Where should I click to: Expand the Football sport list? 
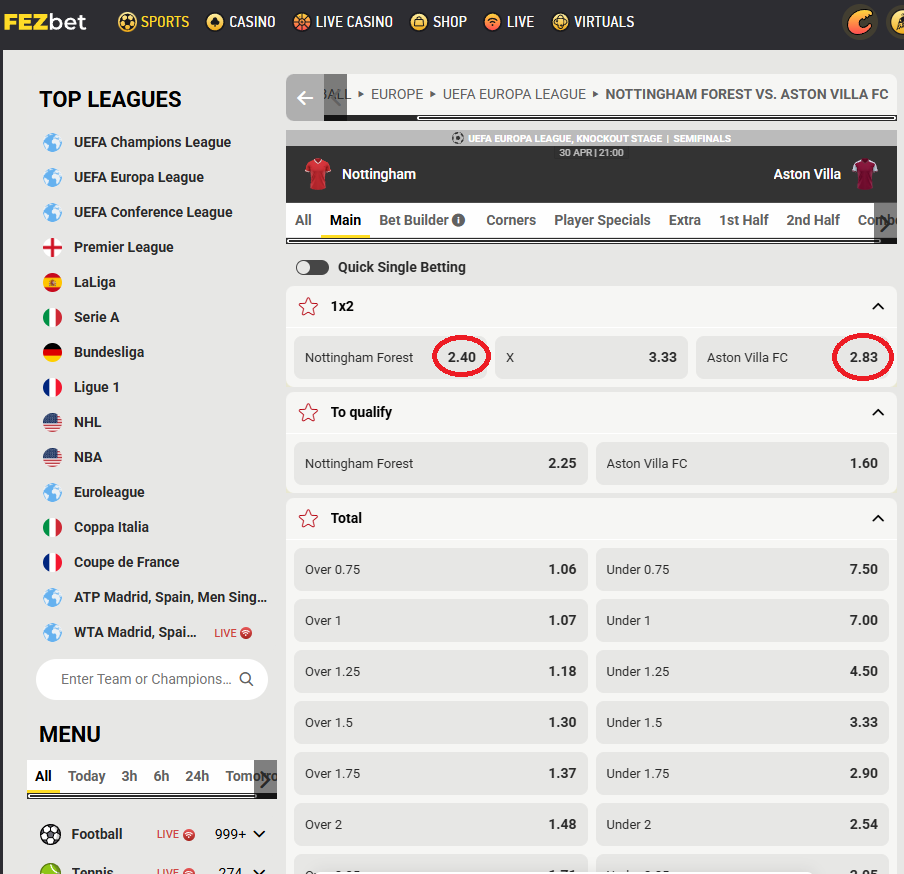coord(259,834)
